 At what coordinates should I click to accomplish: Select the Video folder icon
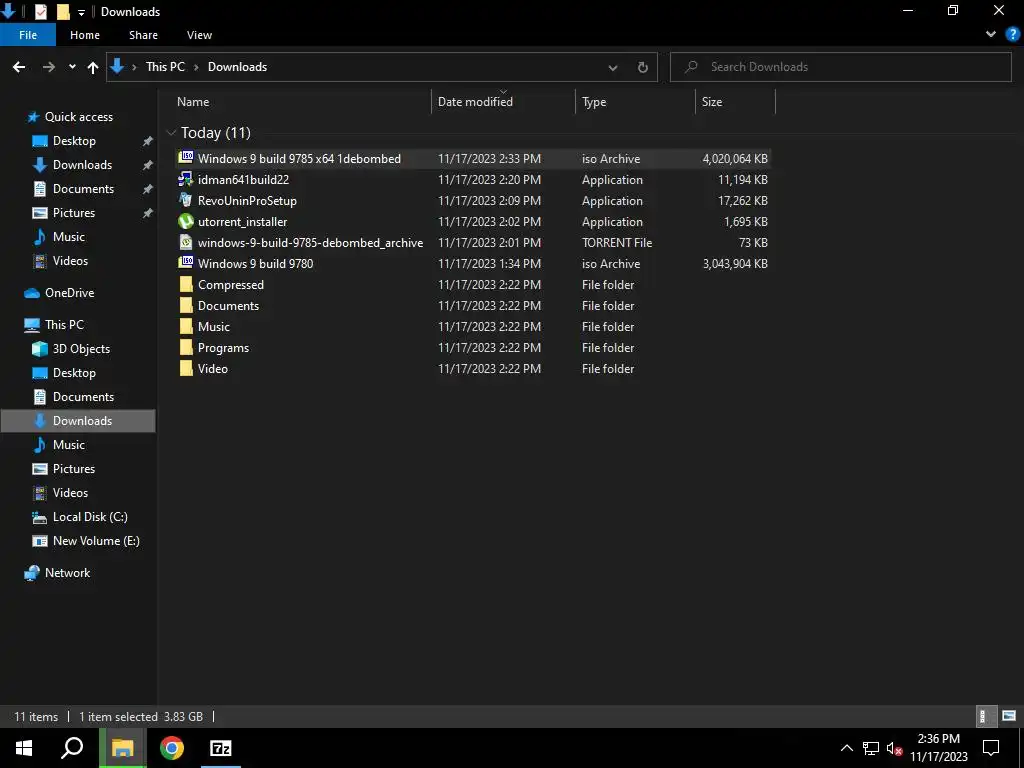(x=186, y=368)
